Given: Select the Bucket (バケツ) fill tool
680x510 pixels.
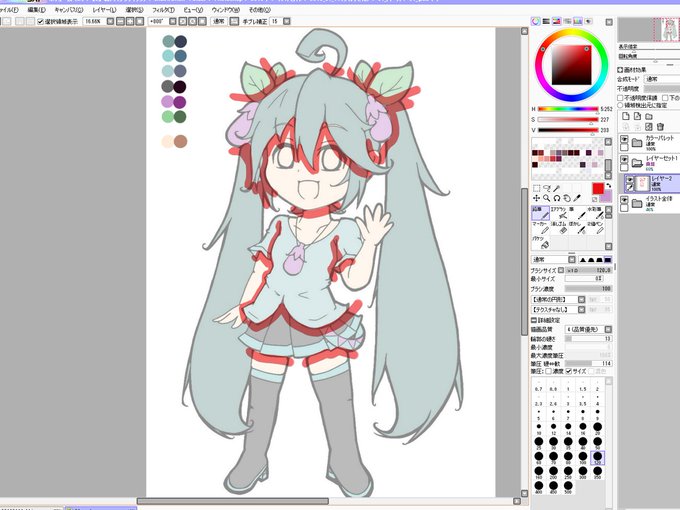Looking at the screenshot, I should 540,243.
